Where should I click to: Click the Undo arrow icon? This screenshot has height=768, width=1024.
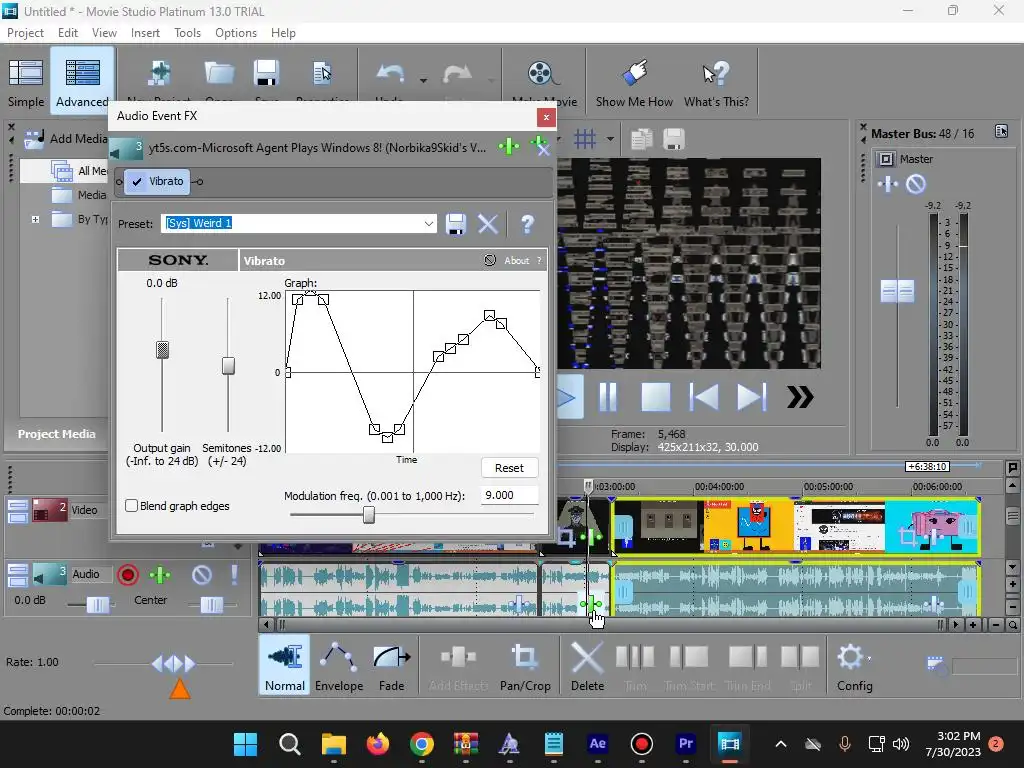[390, 74]
